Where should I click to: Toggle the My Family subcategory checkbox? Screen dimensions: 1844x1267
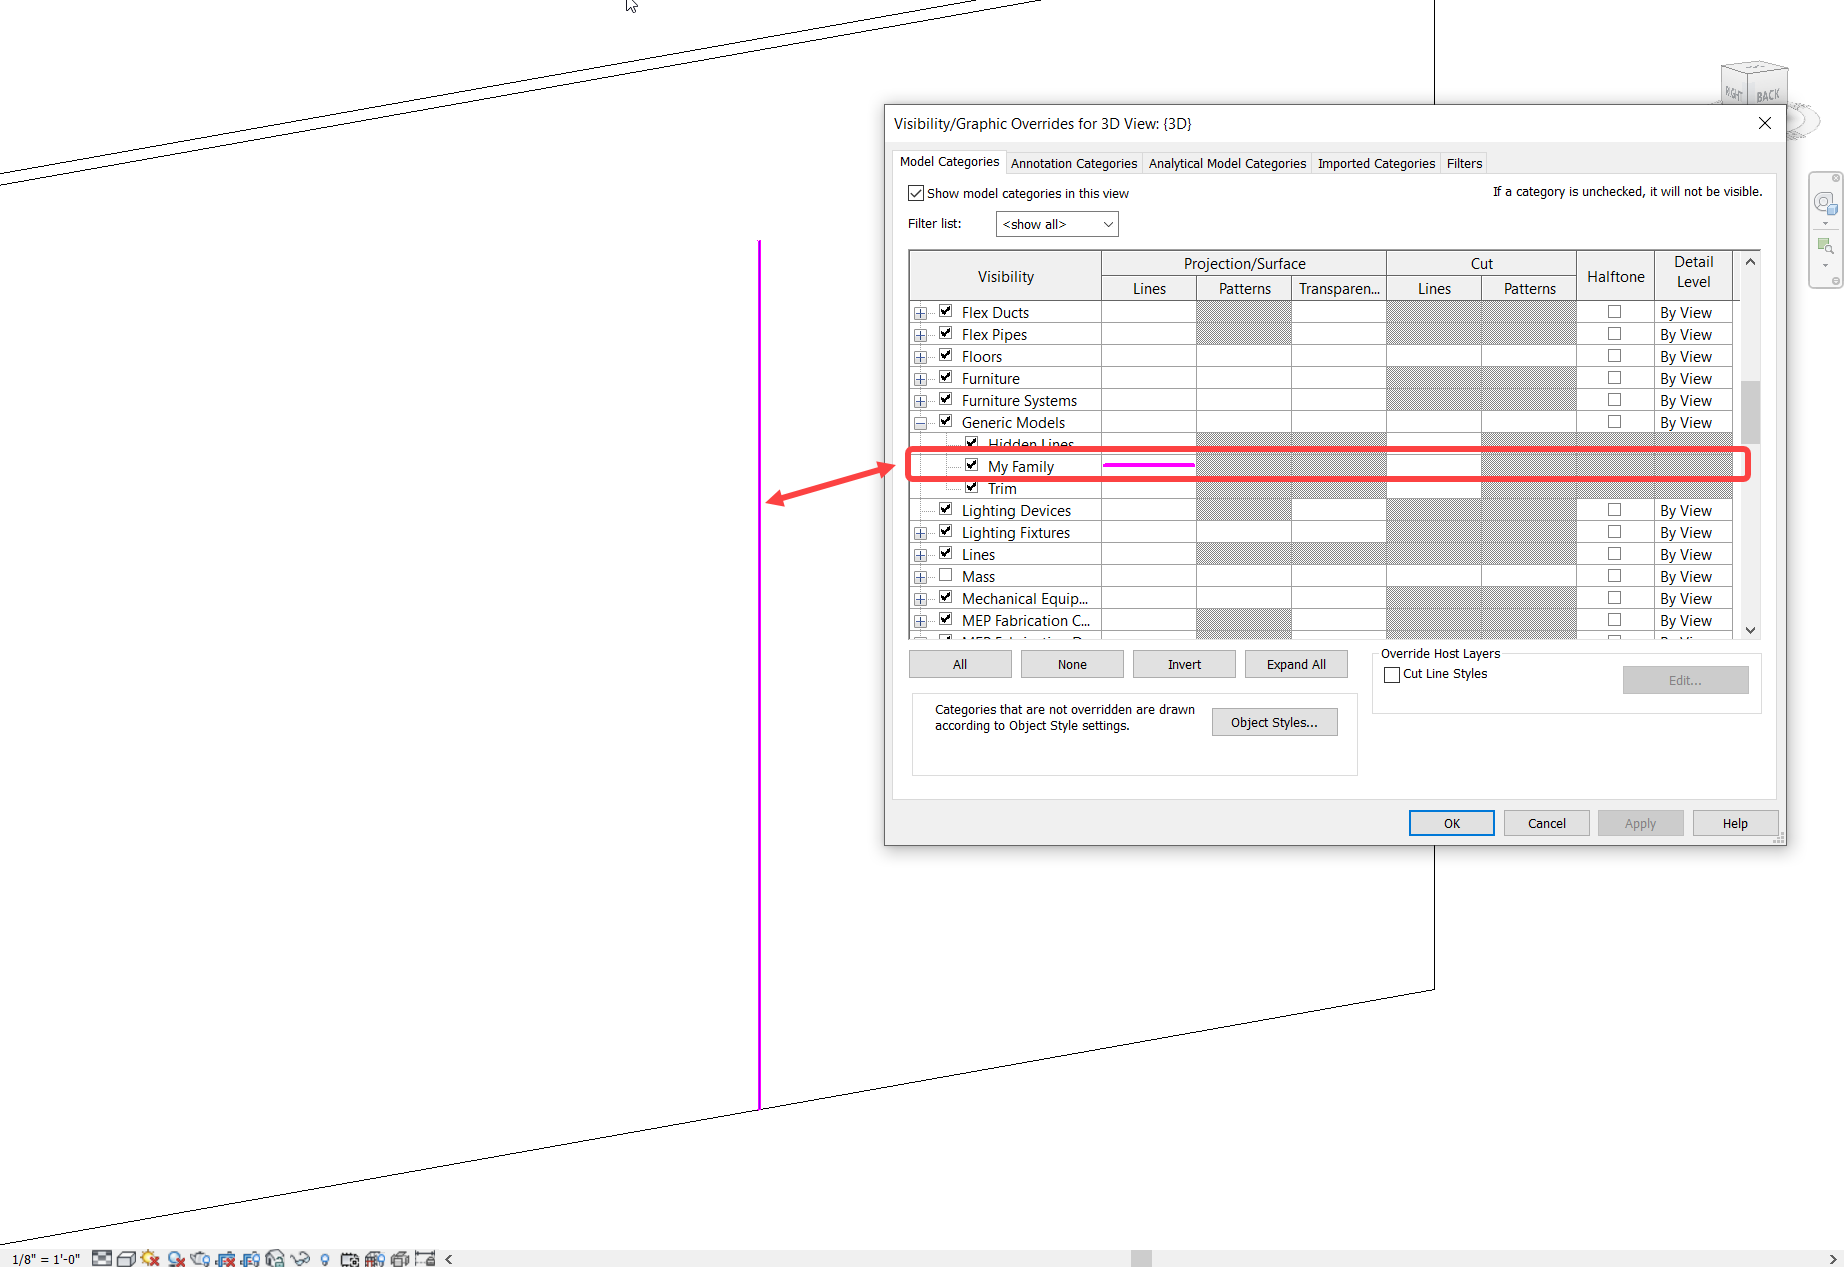(971, 464)
